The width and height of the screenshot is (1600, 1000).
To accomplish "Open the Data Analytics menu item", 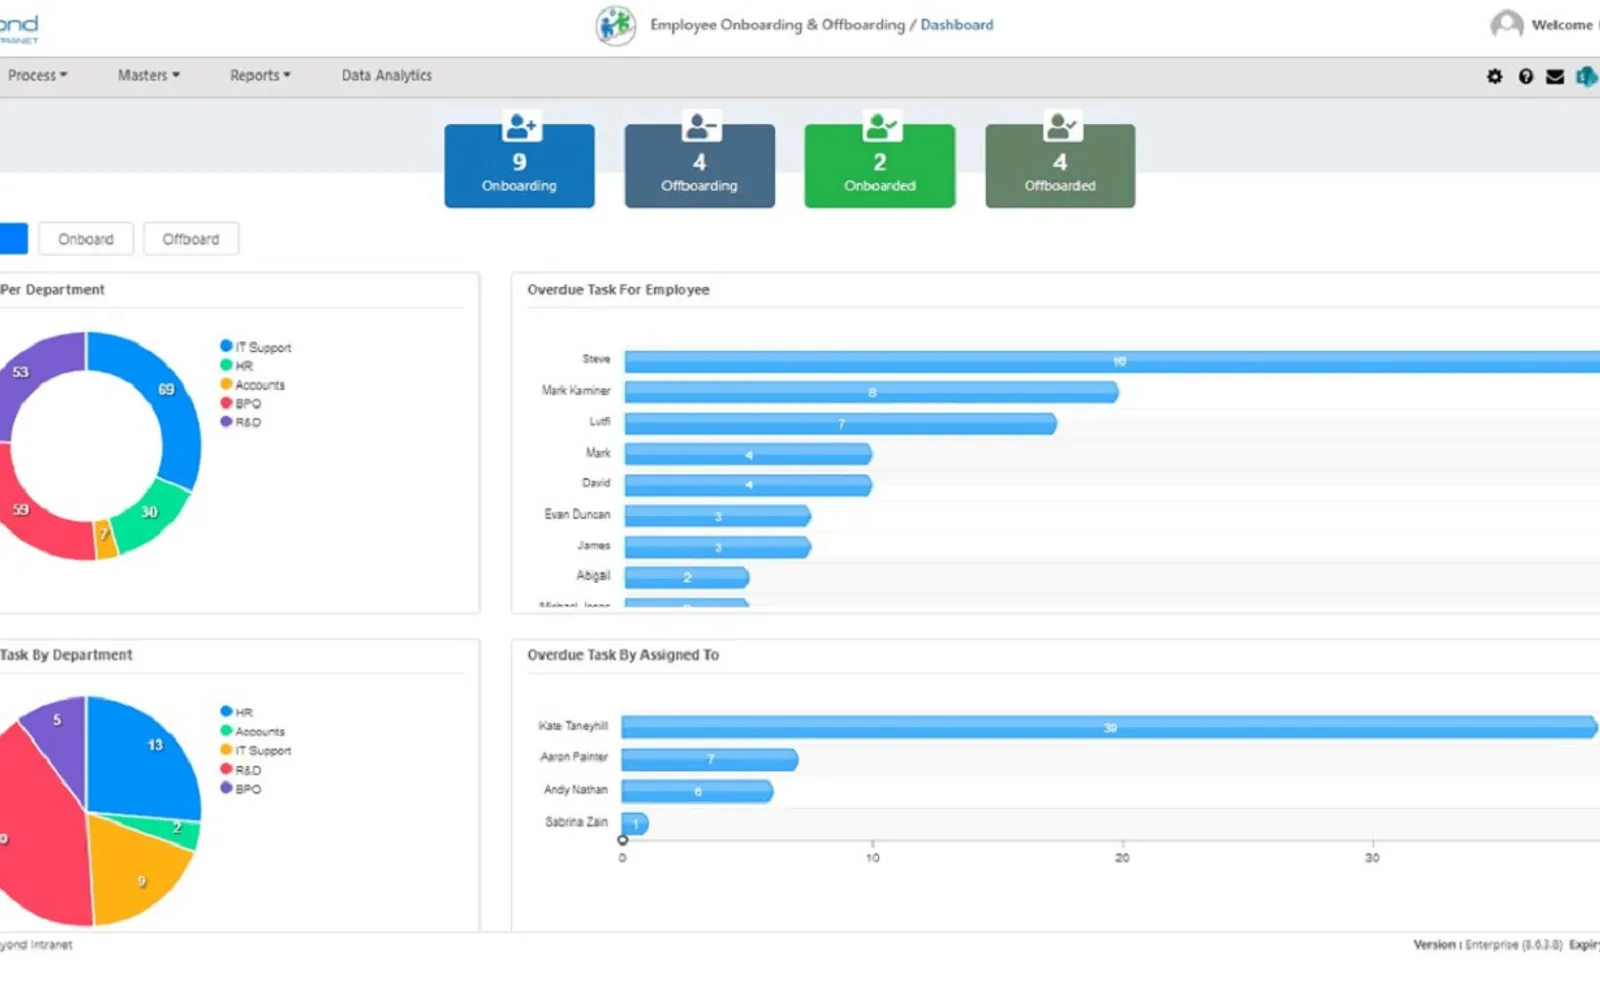I will point(387,75).
